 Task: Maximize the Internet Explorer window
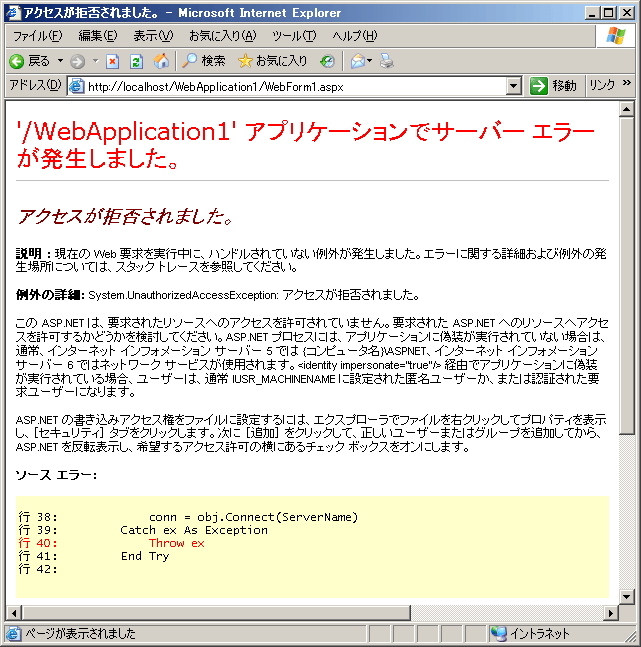[x=608, y=13]
